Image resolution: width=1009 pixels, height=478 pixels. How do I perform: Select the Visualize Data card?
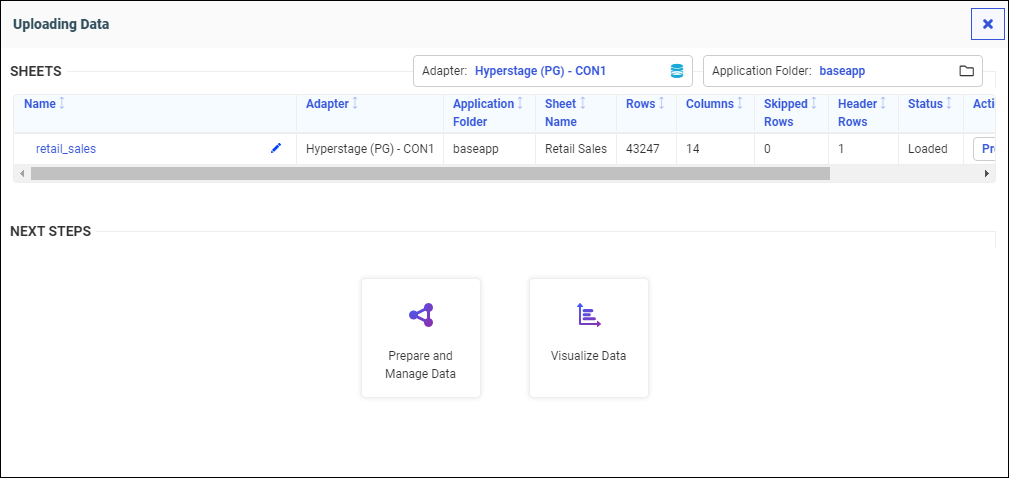click(x=589, y=338)
